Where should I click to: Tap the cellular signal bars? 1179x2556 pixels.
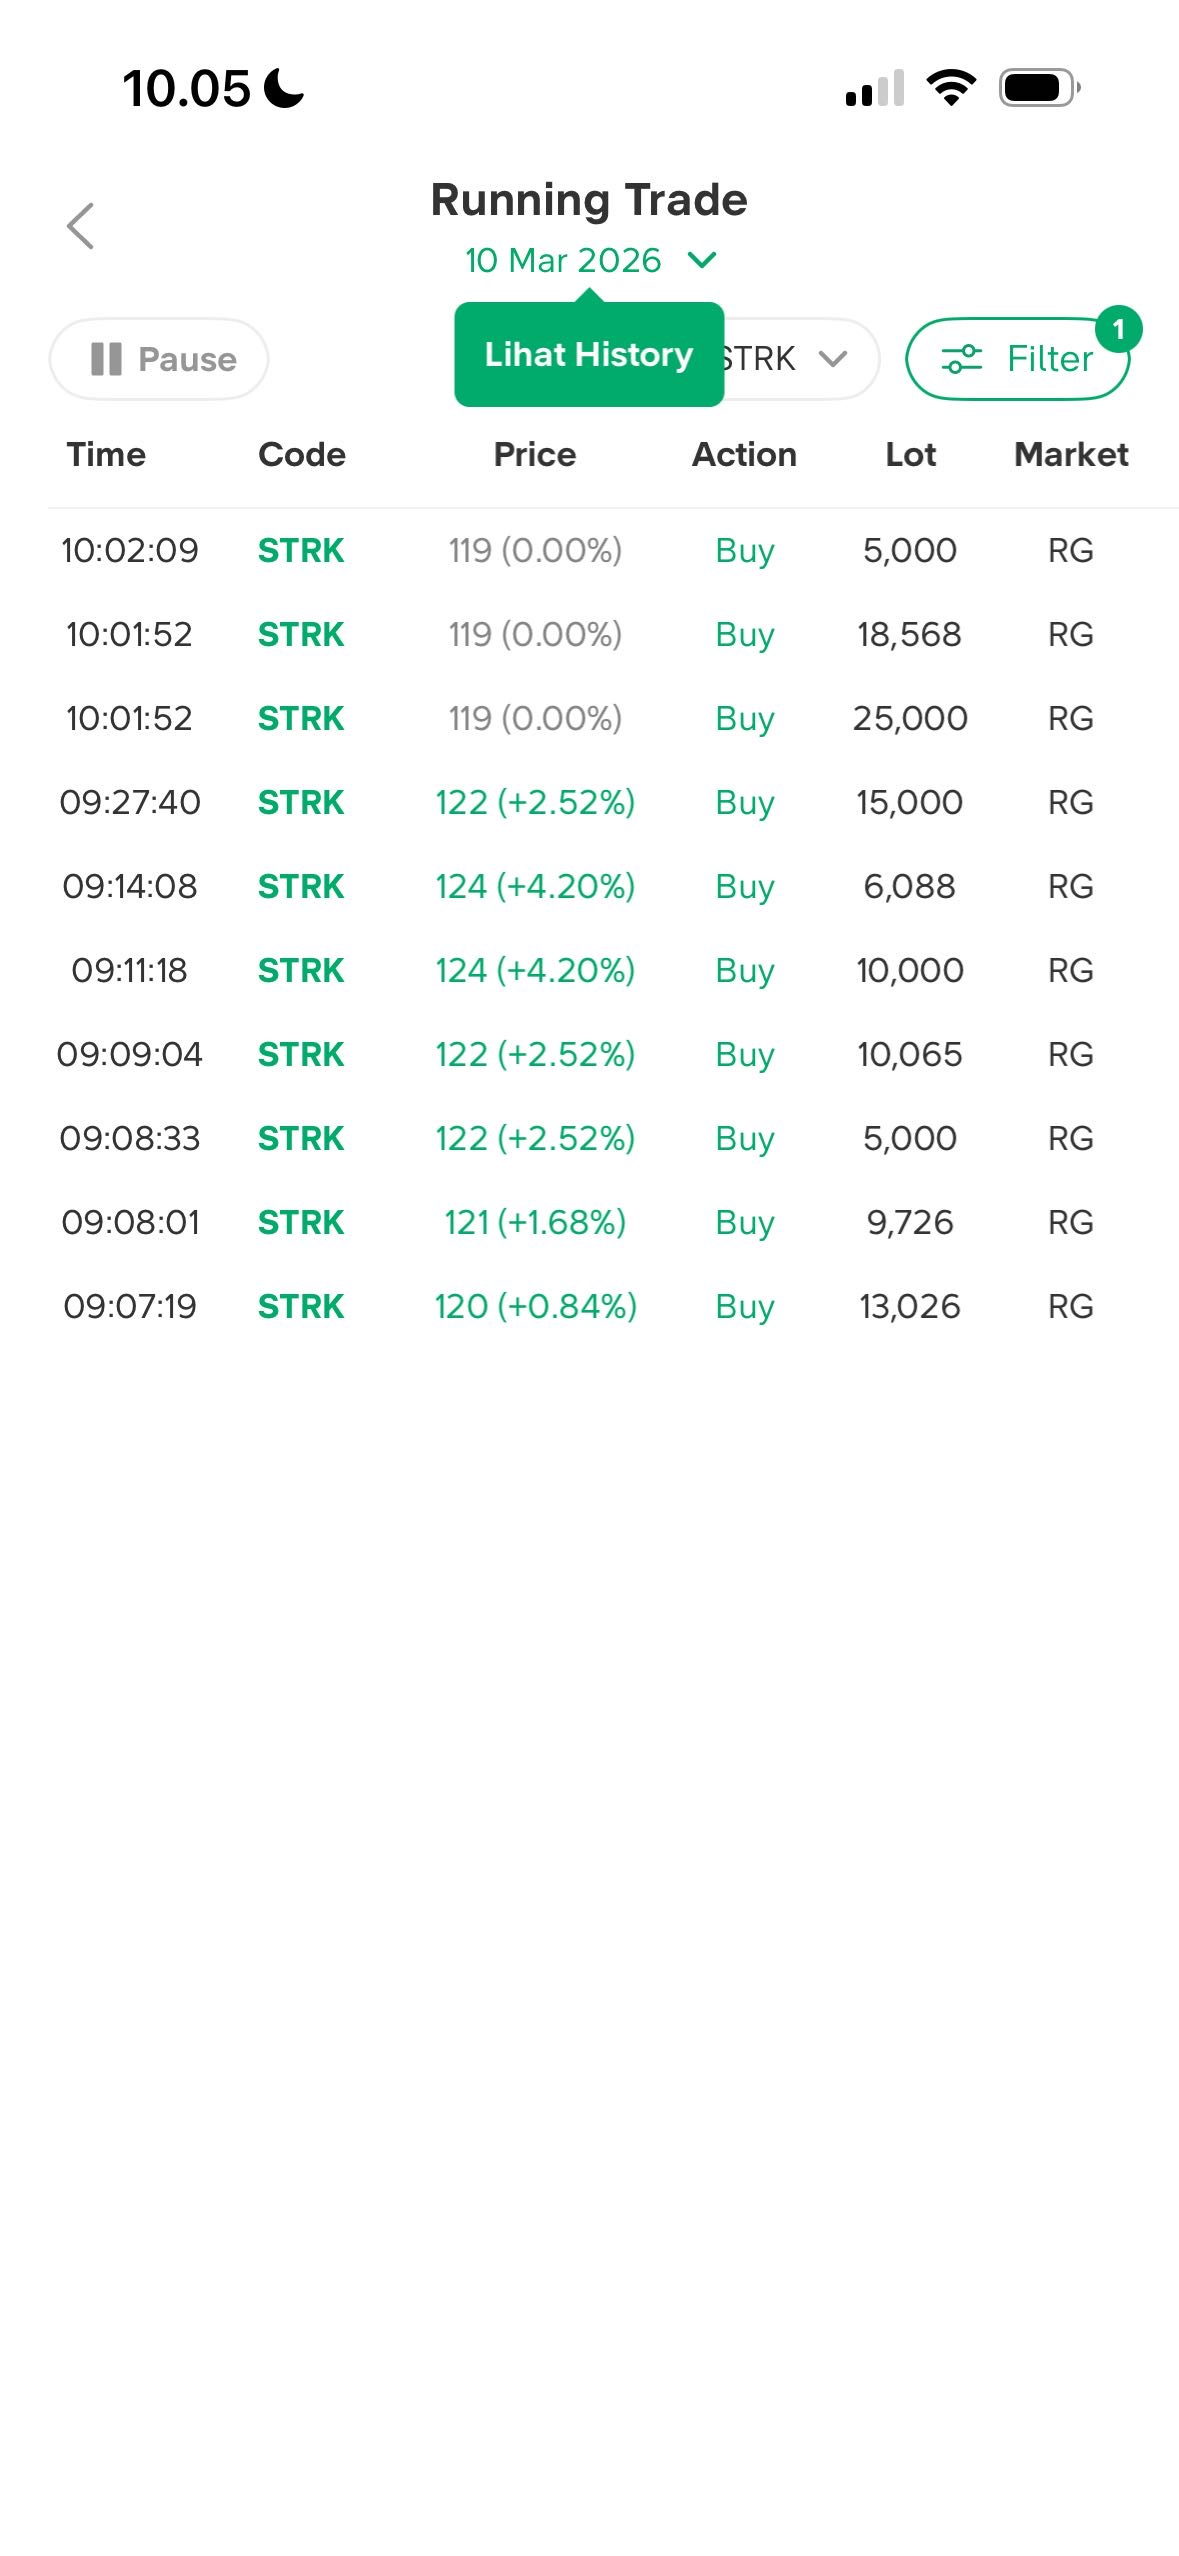[875, 88]
